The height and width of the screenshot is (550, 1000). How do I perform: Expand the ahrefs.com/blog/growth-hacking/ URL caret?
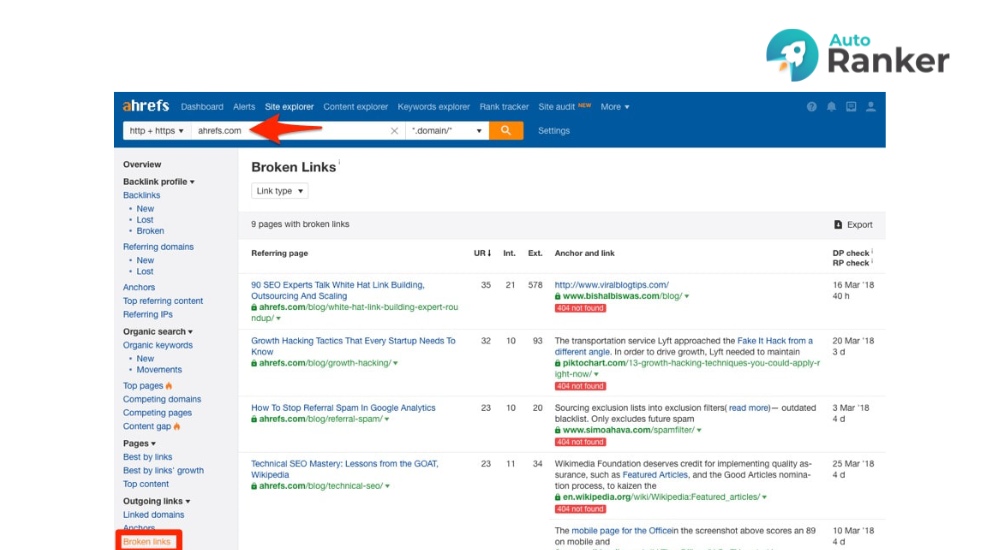tap(395, 364)
